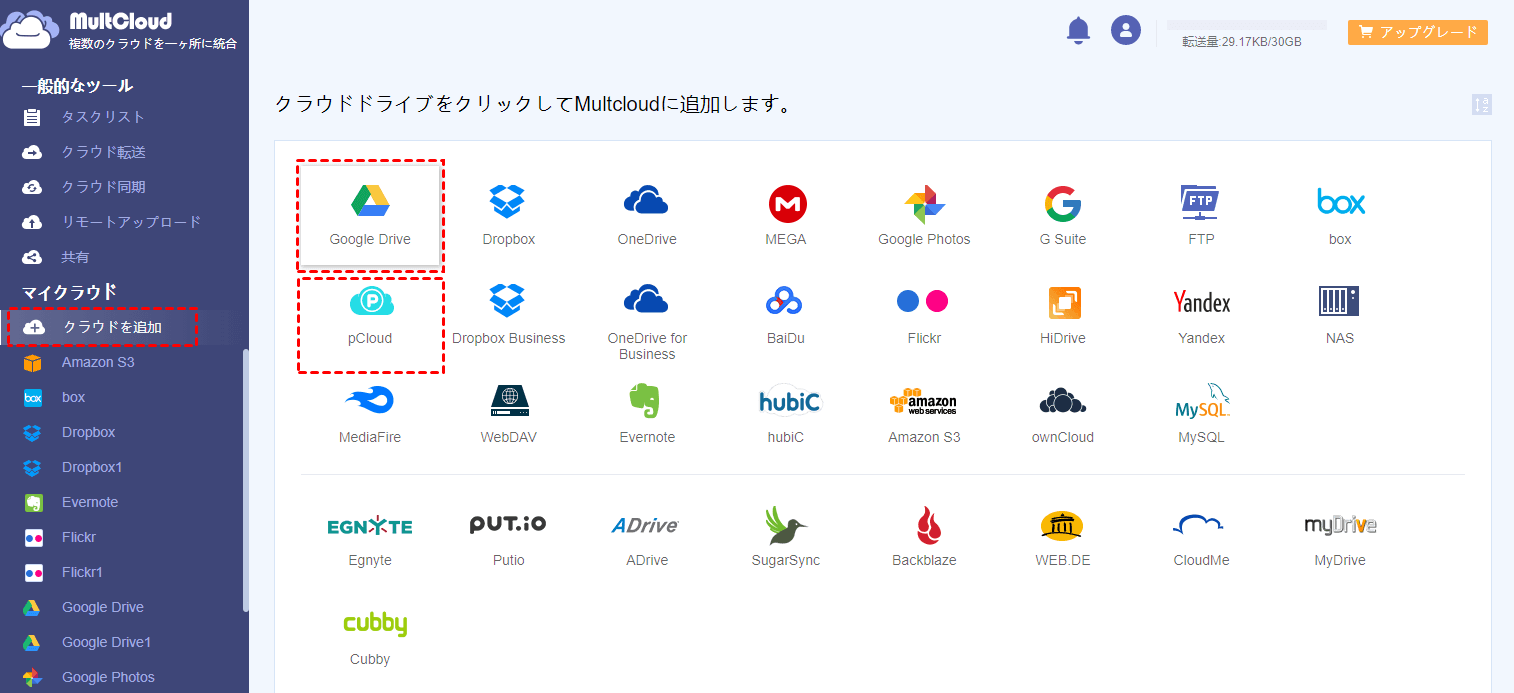Choose the CloudMe service
1514x693 pixels.
click(1201, 538)
